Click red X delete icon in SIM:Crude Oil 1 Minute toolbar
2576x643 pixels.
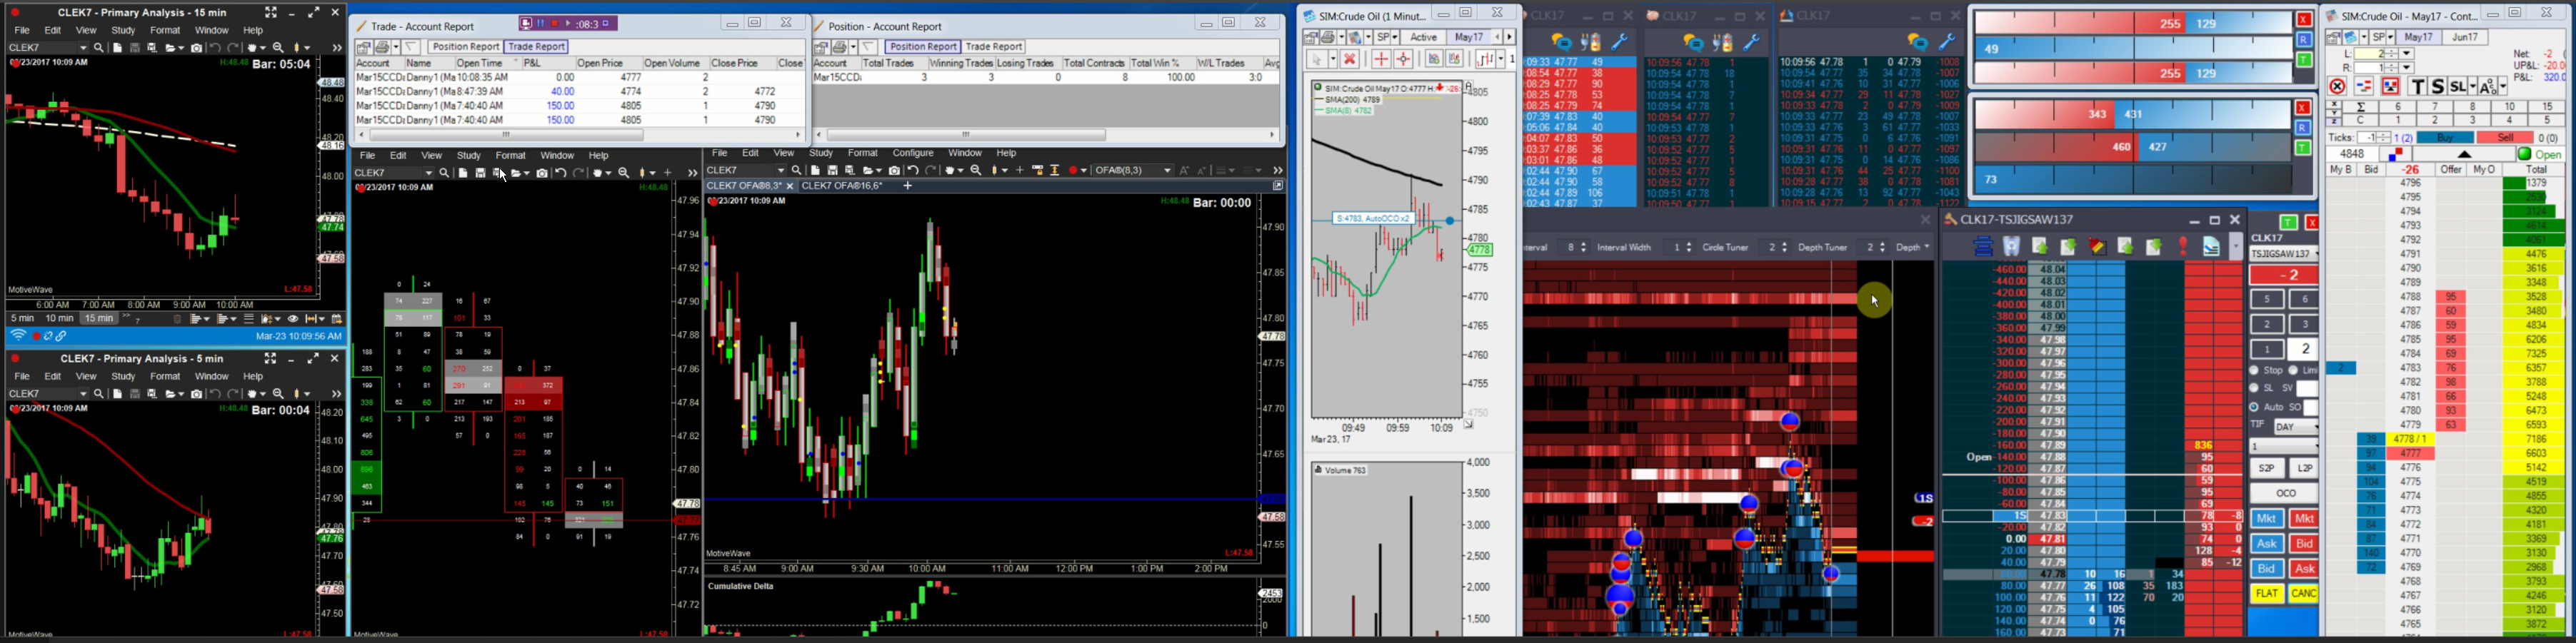pyautogui.click(x=1349, y=59)
